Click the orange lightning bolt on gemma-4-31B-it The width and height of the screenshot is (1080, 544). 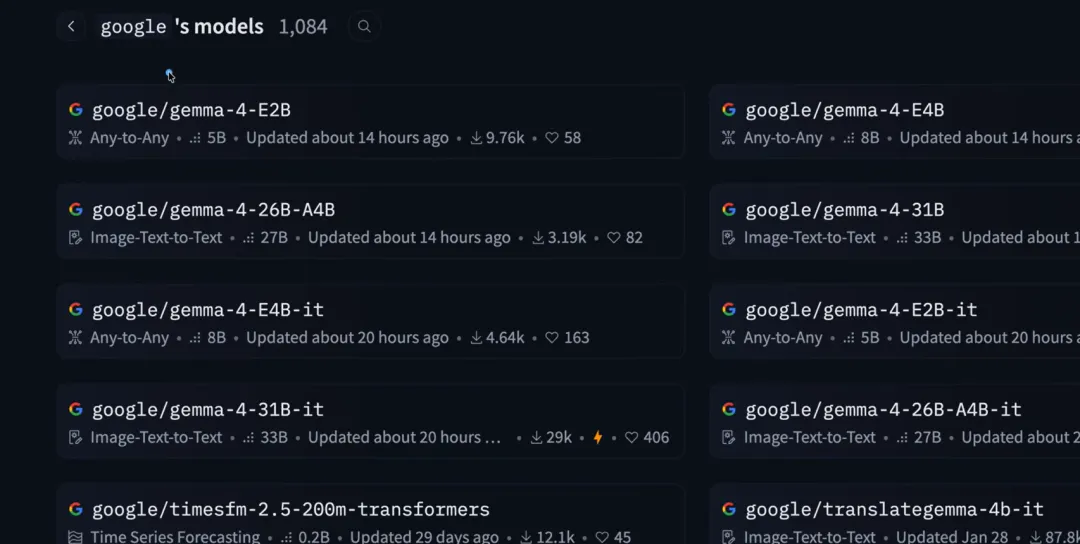pyautogui.click(x=598, y=437)
